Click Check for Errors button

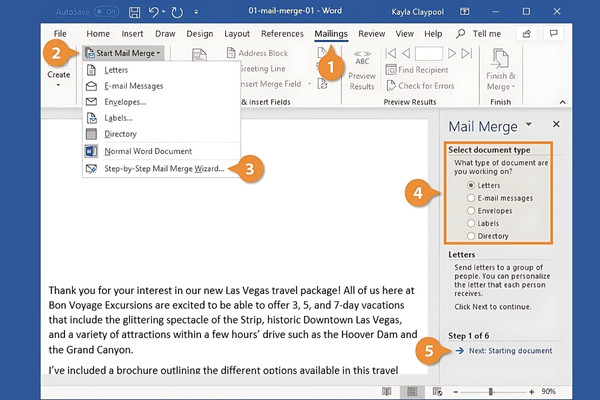pos(420,86)
